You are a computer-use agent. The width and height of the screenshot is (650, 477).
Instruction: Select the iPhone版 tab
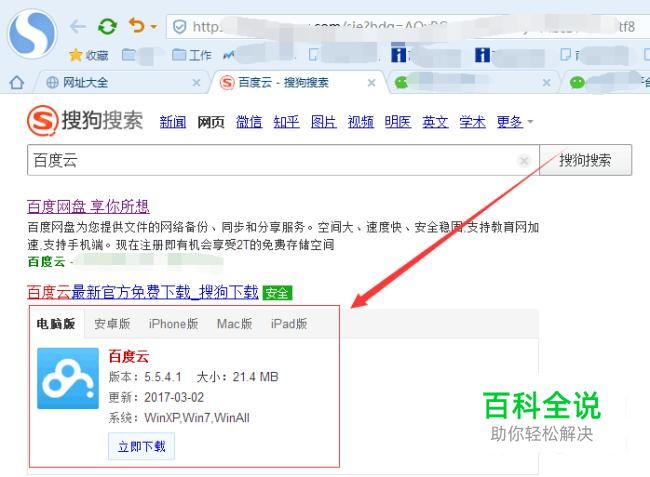pos(173,324)
